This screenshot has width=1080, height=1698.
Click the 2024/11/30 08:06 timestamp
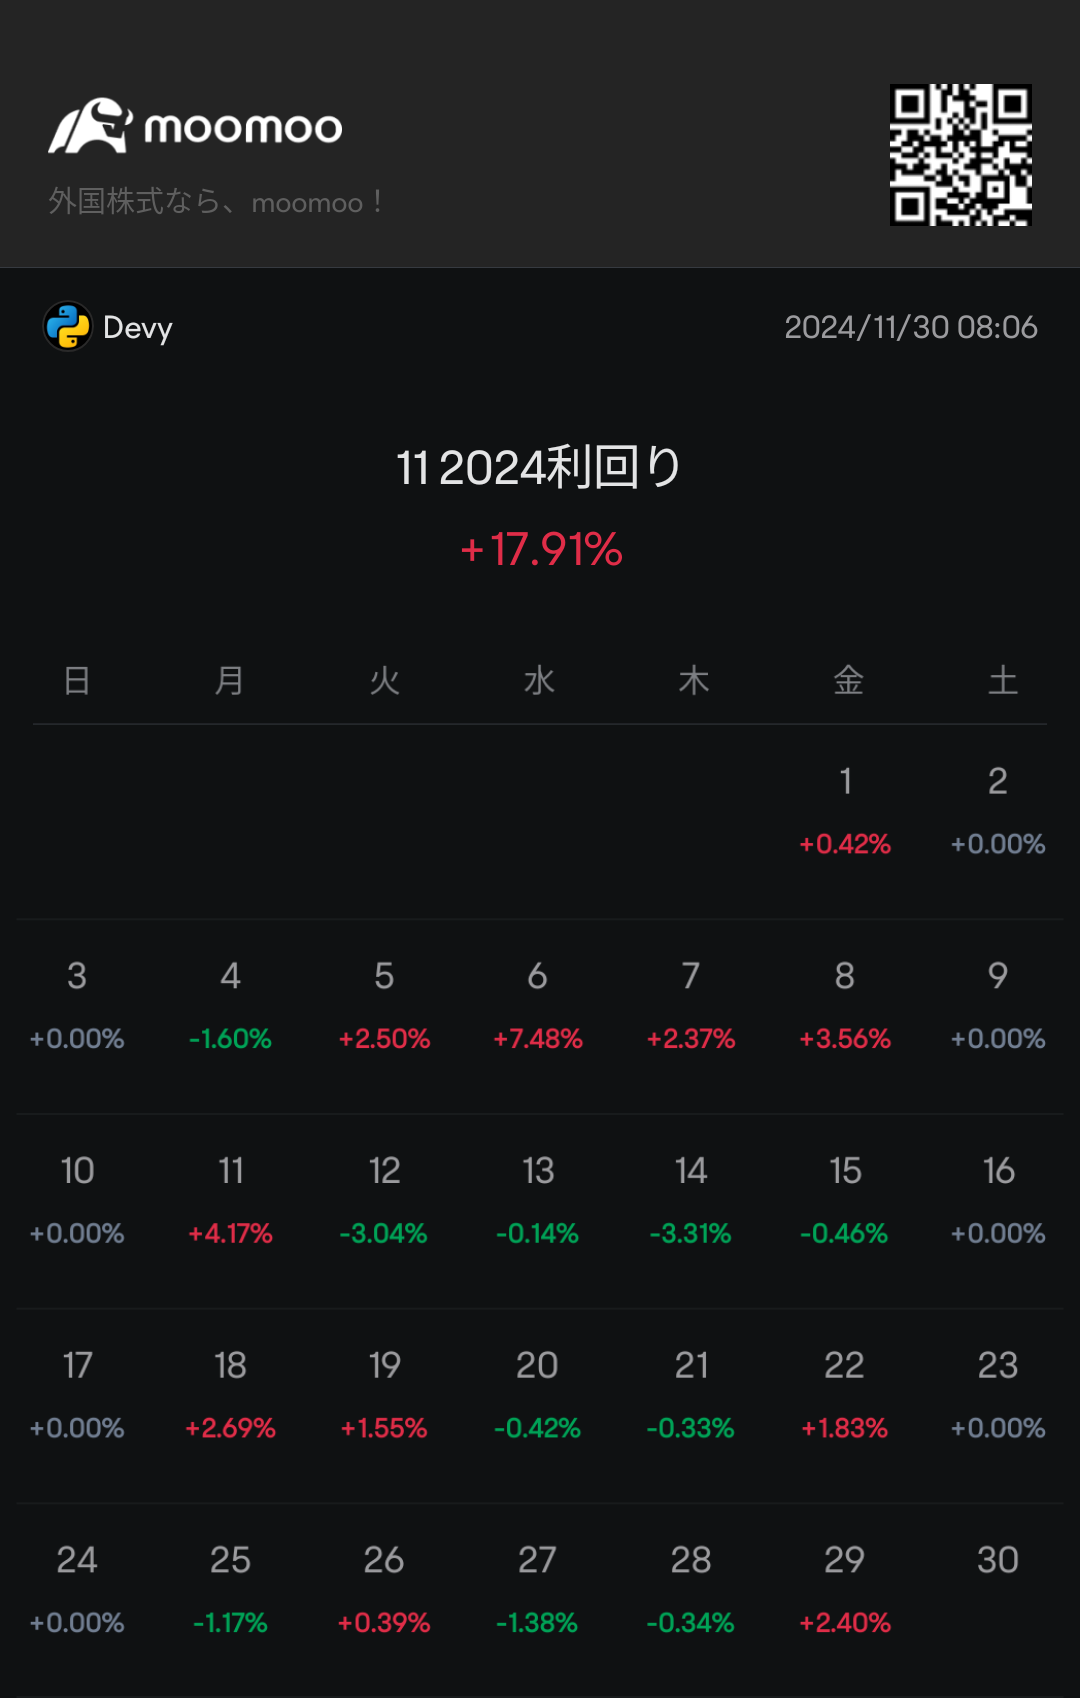click(911, 327)
